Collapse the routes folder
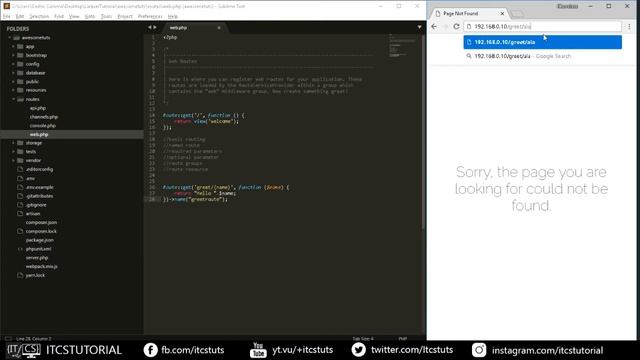The image size is (640, 360). 13,99
